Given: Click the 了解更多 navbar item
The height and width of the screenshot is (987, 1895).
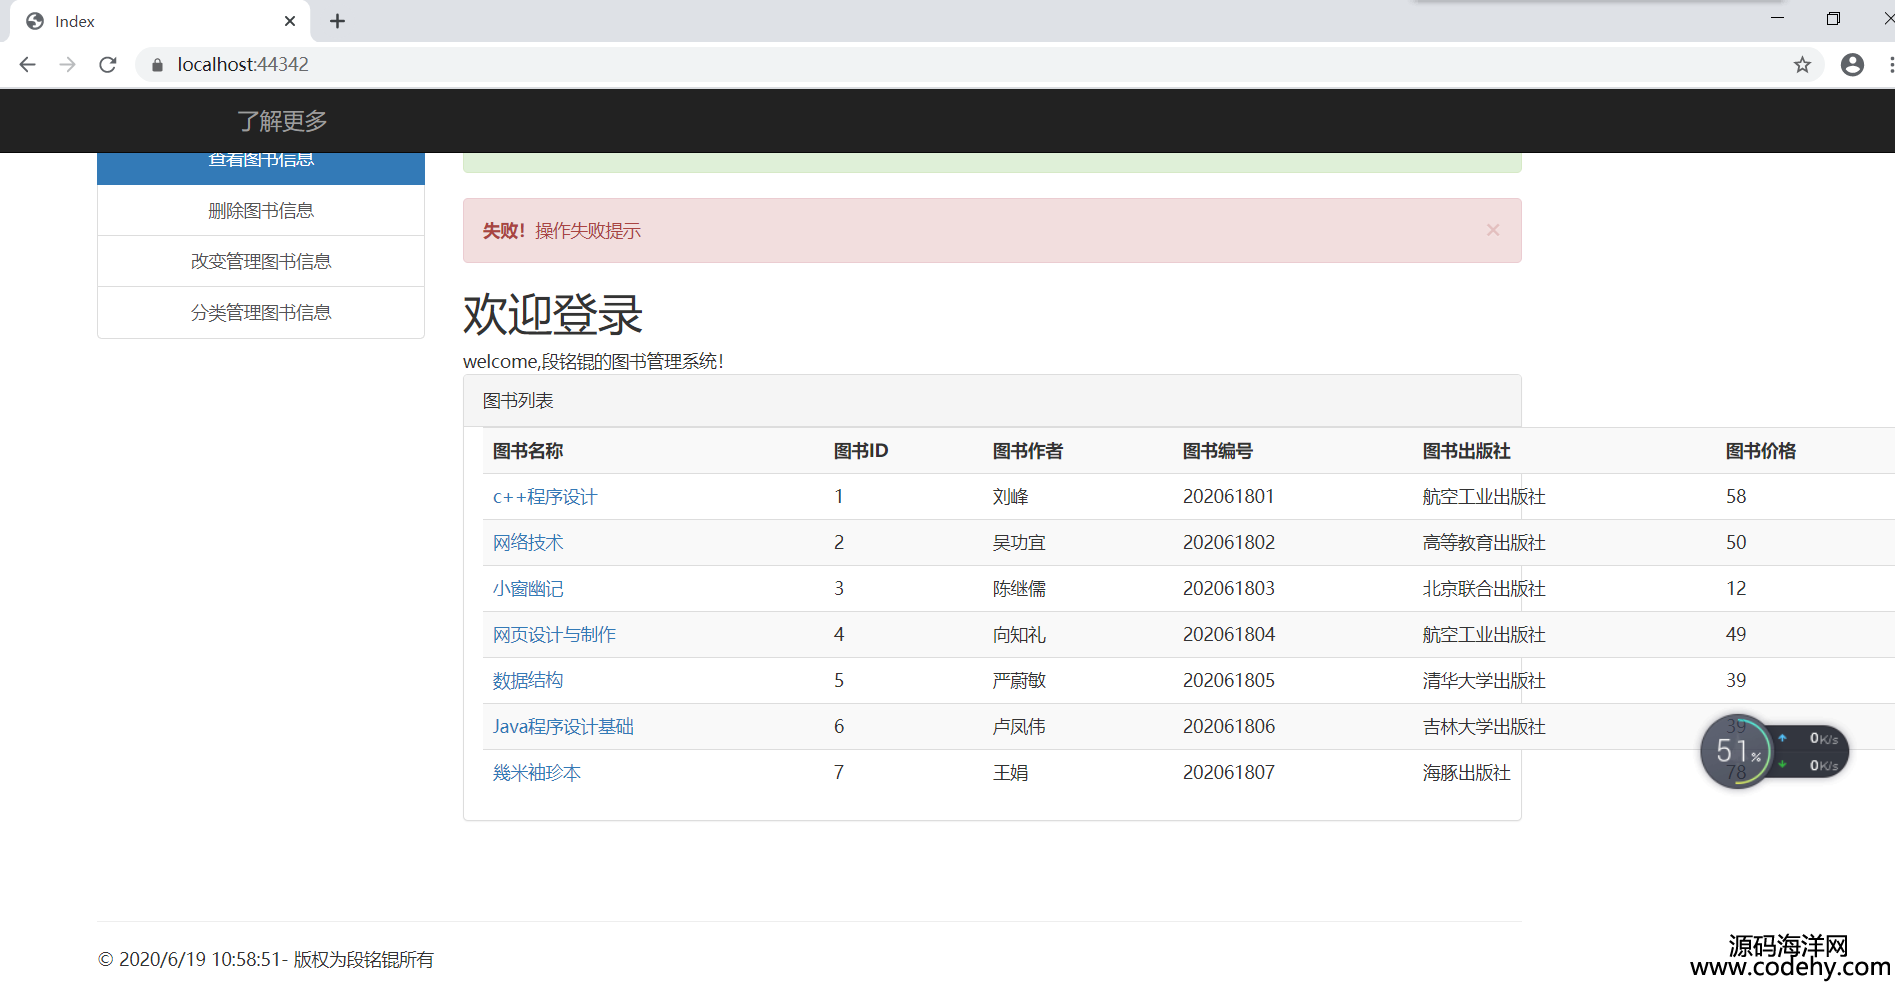Looking at the screenshot, I should tap(282, 121).
